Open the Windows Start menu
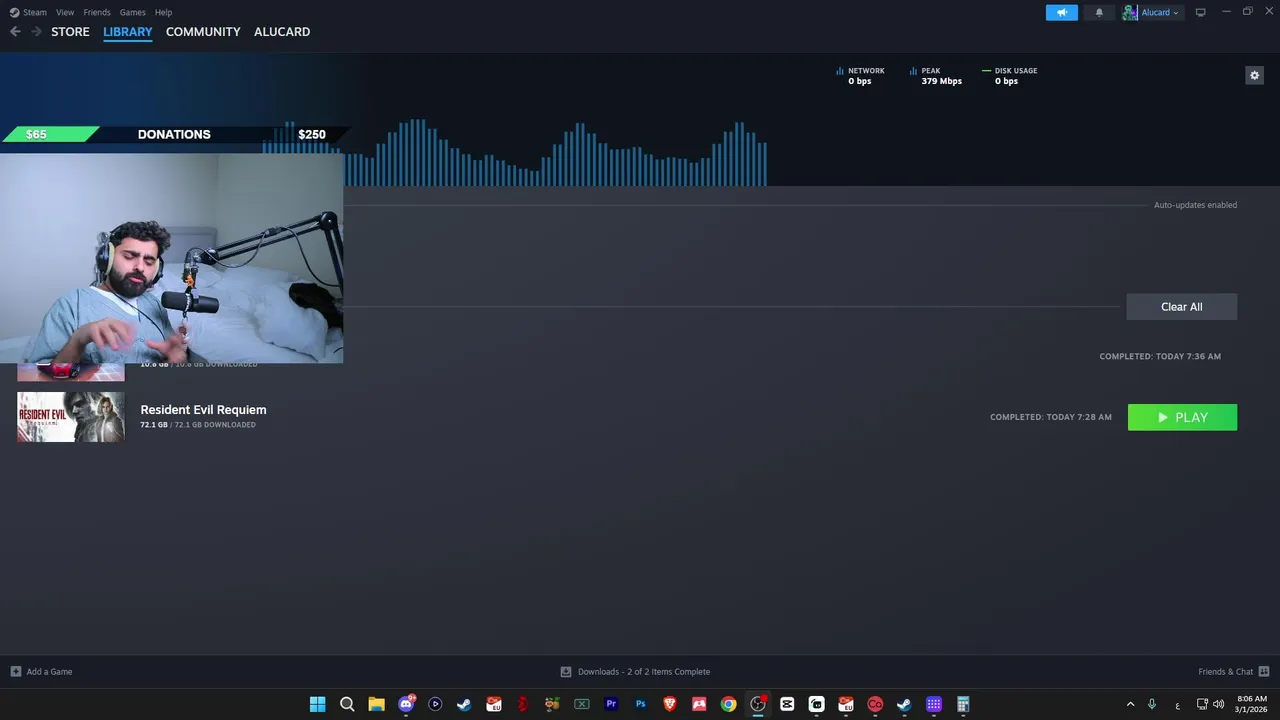The height and width of the screenshot is (720, 1280). click(317, 704)
